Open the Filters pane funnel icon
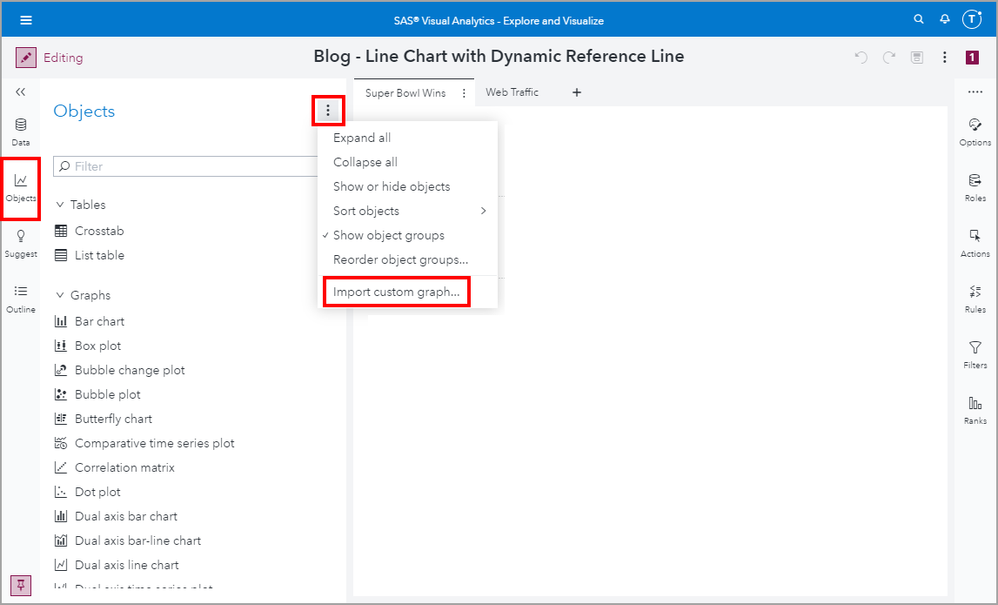The image size is (998, 605). pyautogui.click(x=974, y=353)
